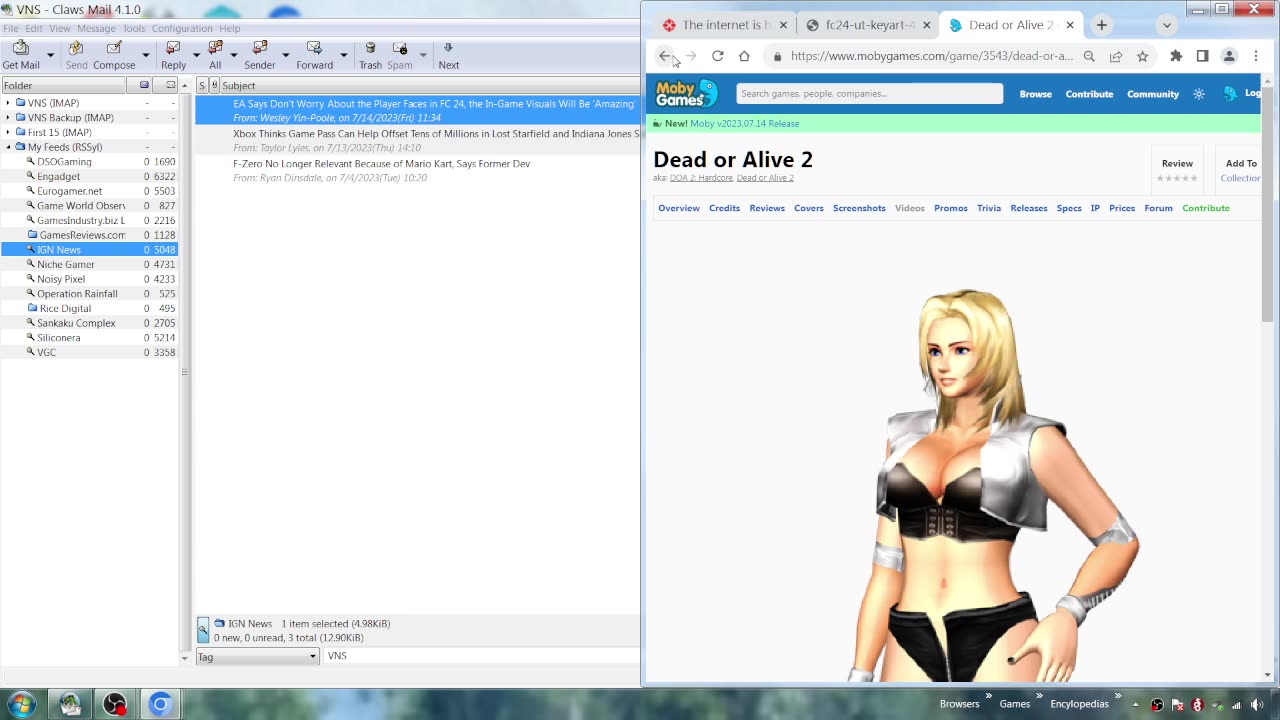
Task: Click the Trash toolbar icon
Action: click(x=370, y=48)
